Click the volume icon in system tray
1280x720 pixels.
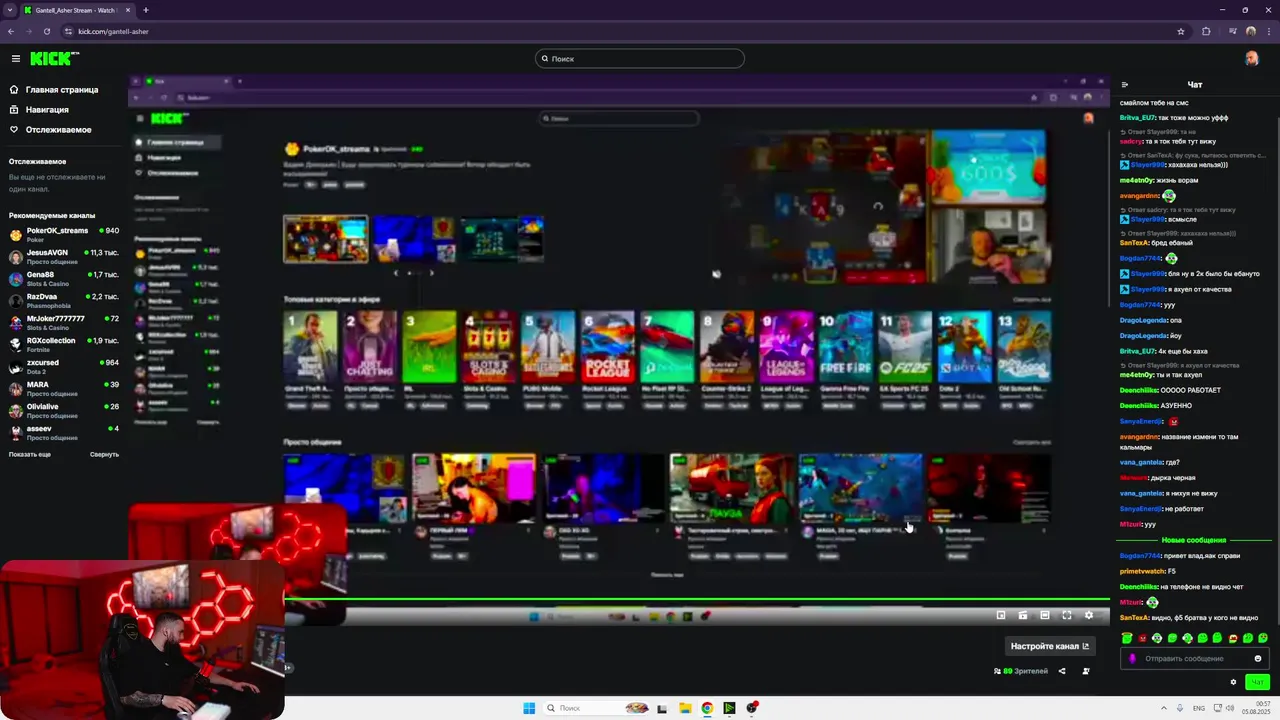pyautogui.click(x=1229, y=708)
